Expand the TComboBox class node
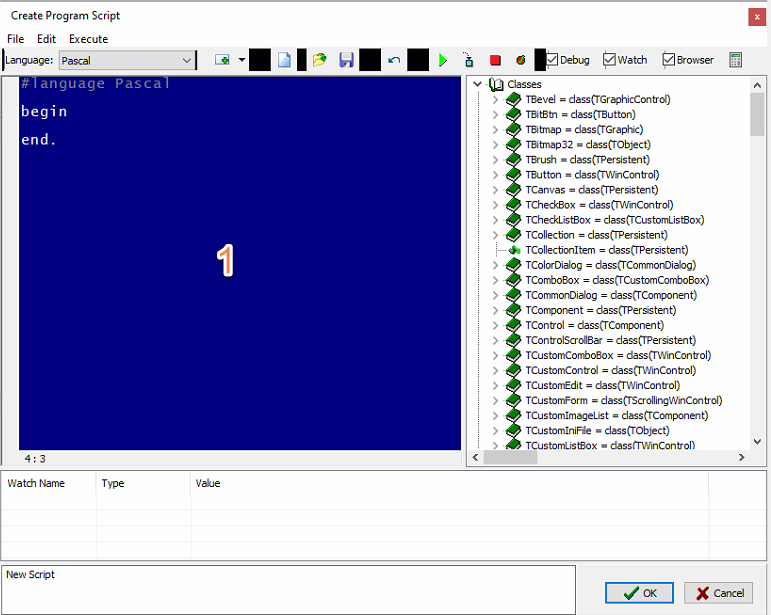Screen dimensions: 771x615 point(495,280)
